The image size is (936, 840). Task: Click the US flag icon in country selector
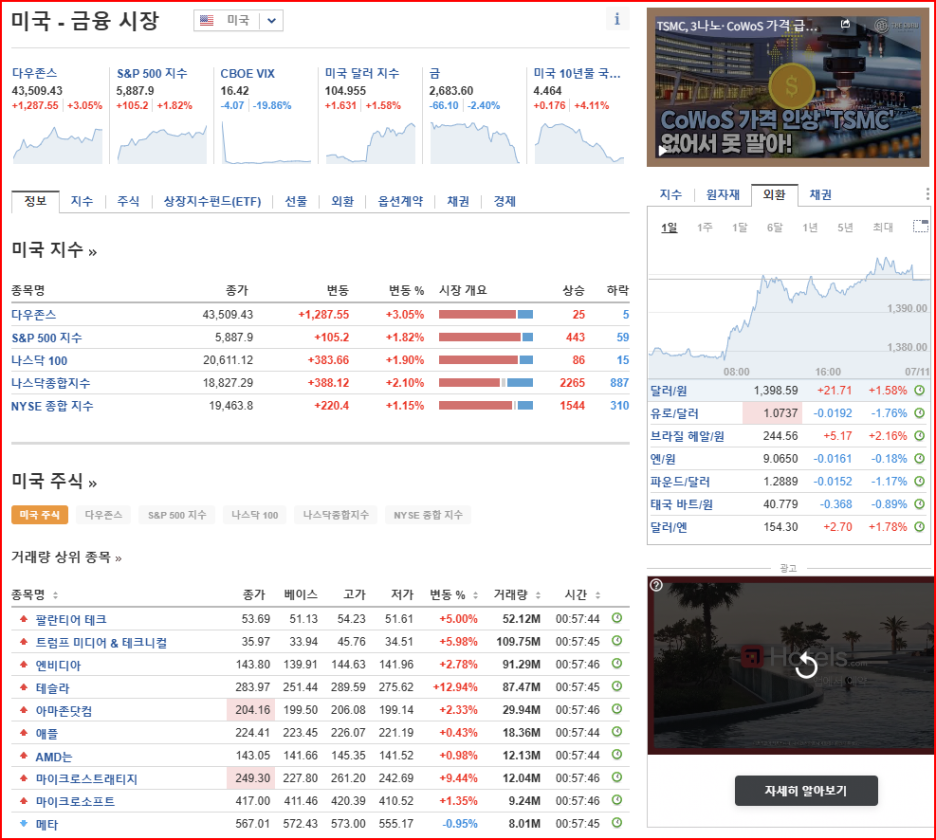click(207, 20)
